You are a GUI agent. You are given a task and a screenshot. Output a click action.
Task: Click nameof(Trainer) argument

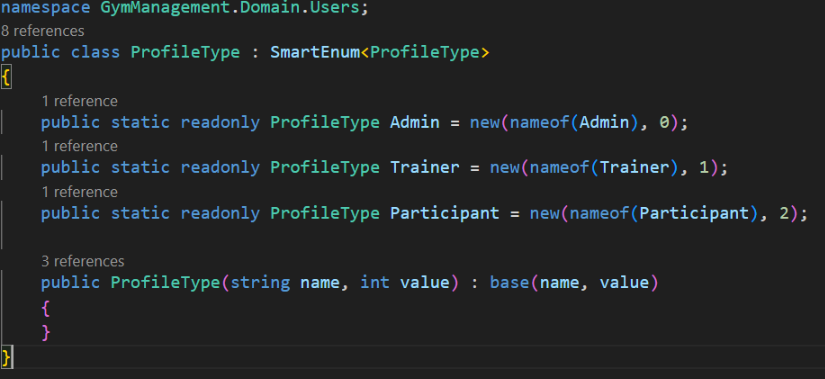[603, 168]
